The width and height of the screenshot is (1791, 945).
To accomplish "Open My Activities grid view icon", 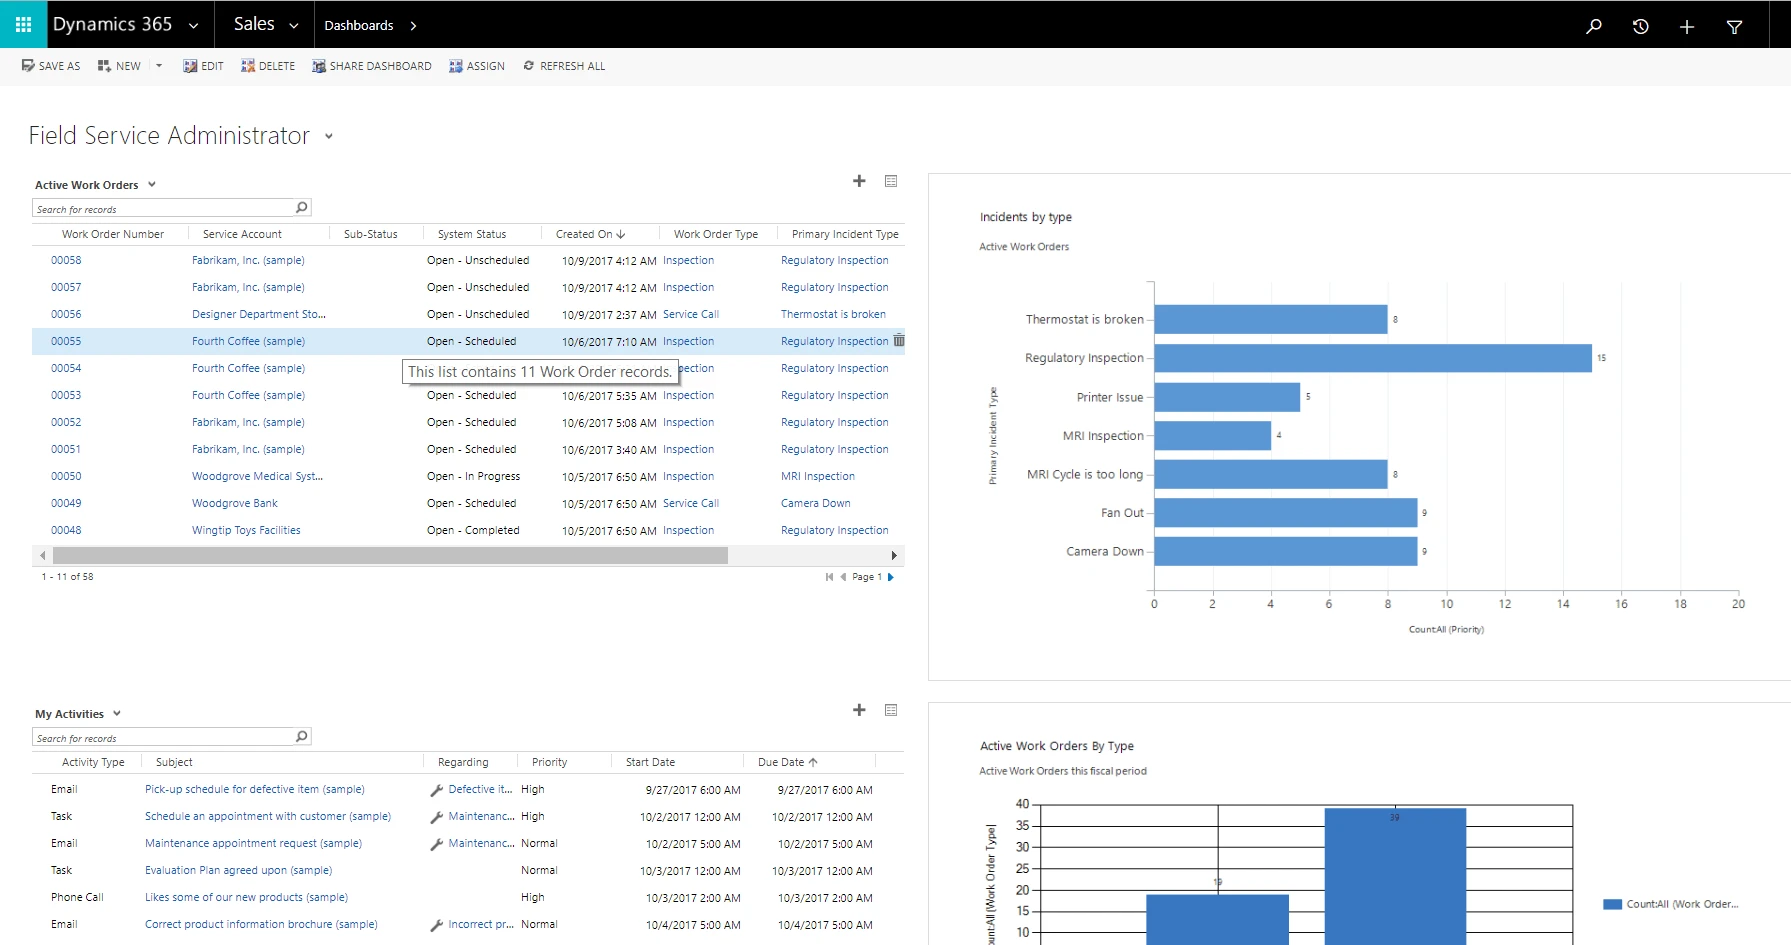I will point(891,710).
